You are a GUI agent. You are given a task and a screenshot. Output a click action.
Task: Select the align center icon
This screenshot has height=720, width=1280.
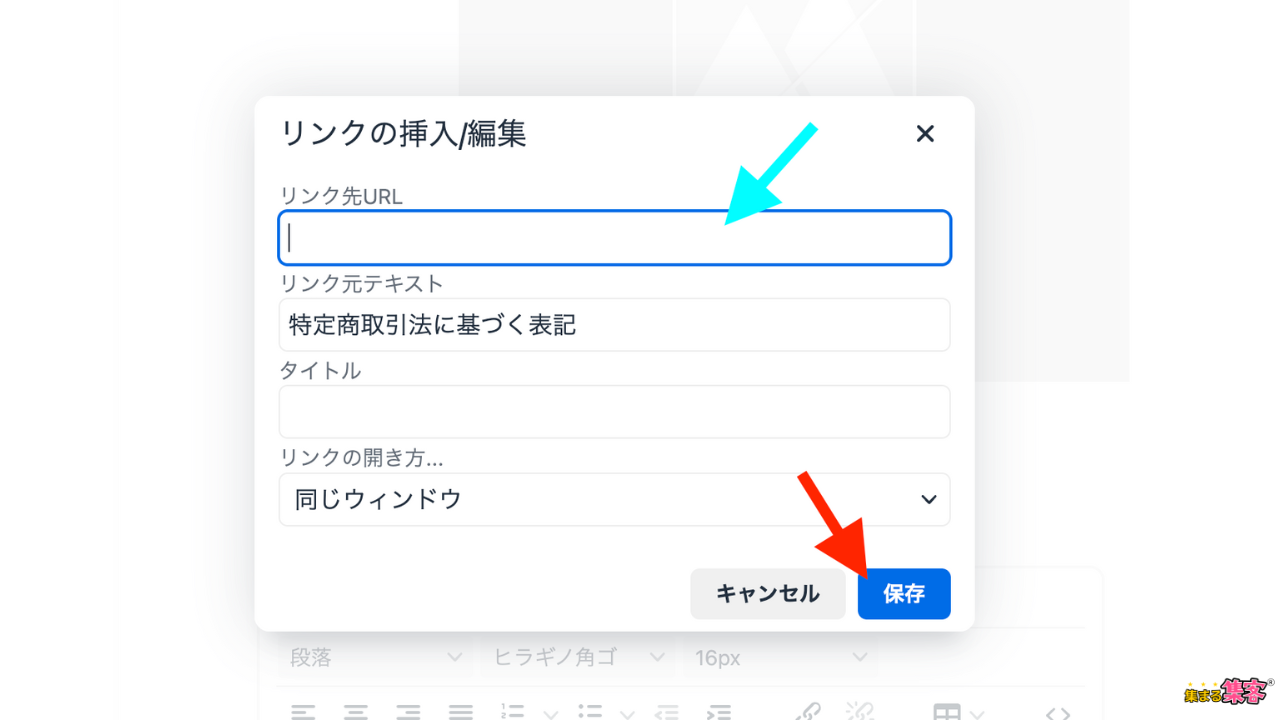click(x=355, y=712)
